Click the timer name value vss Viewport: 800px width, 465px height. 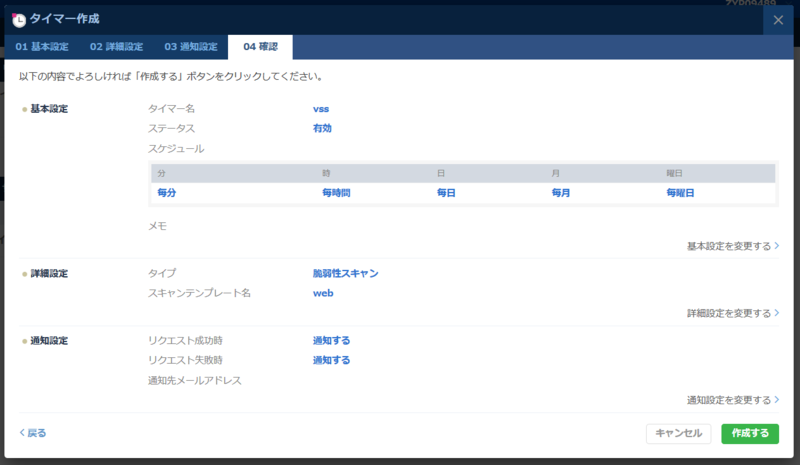[x=321, y=109]
